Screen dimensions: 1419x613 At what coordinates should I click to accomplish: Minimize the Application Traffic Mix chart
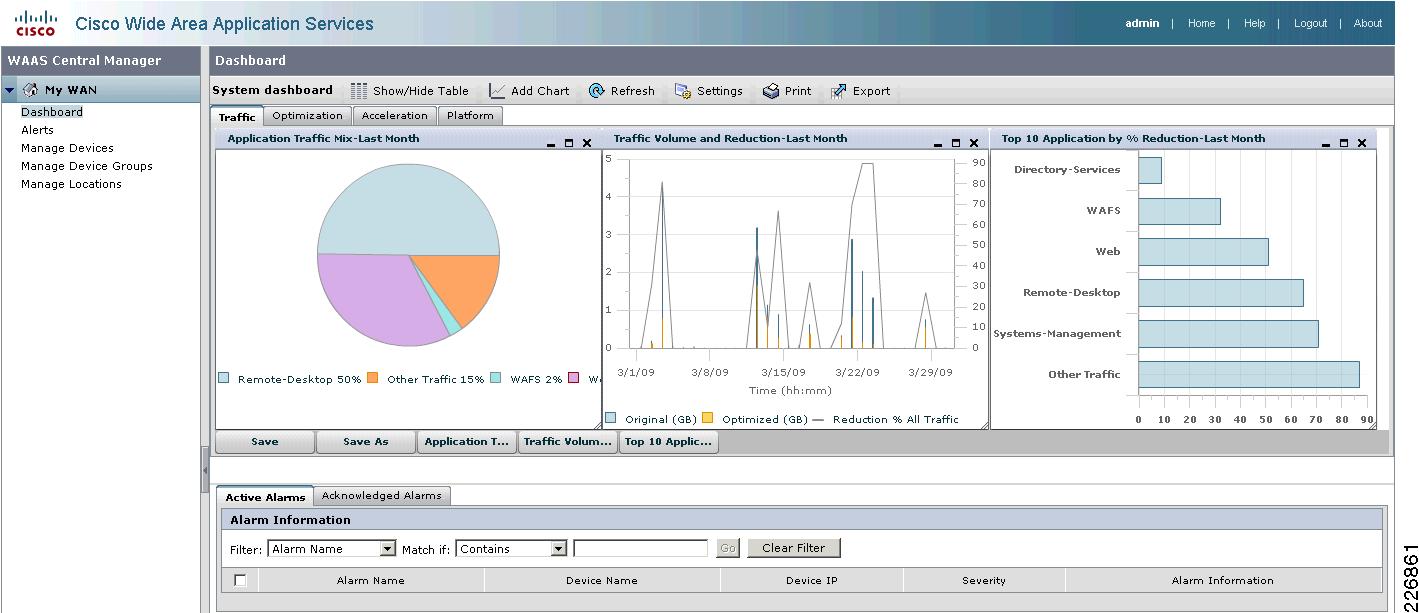coord(551,144)
